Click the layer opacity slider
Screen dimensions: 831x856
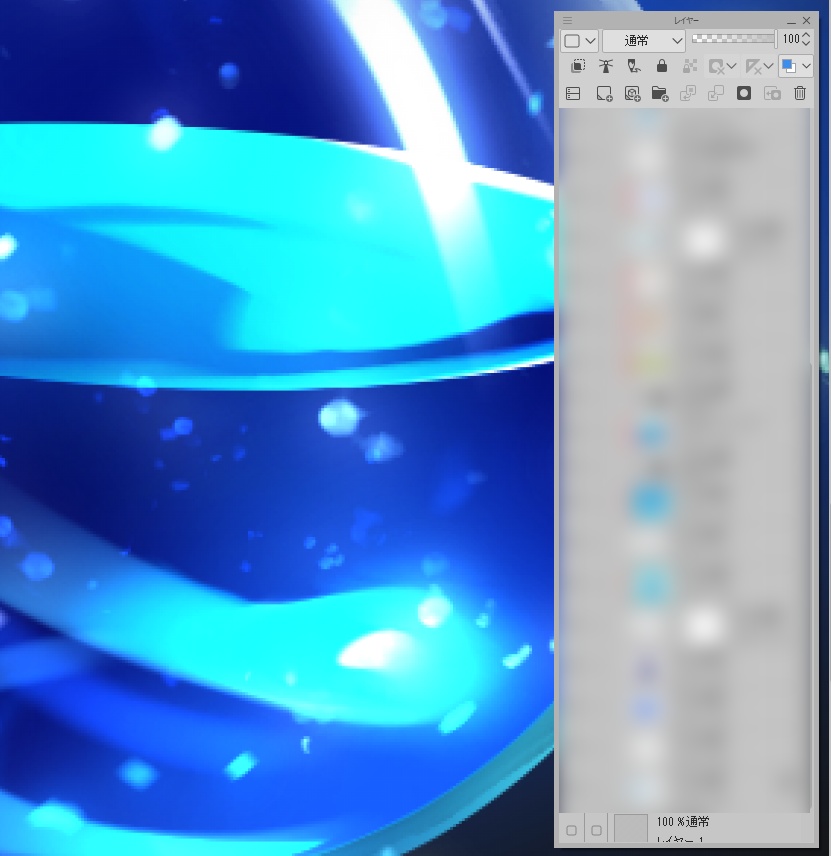(733, 39)
